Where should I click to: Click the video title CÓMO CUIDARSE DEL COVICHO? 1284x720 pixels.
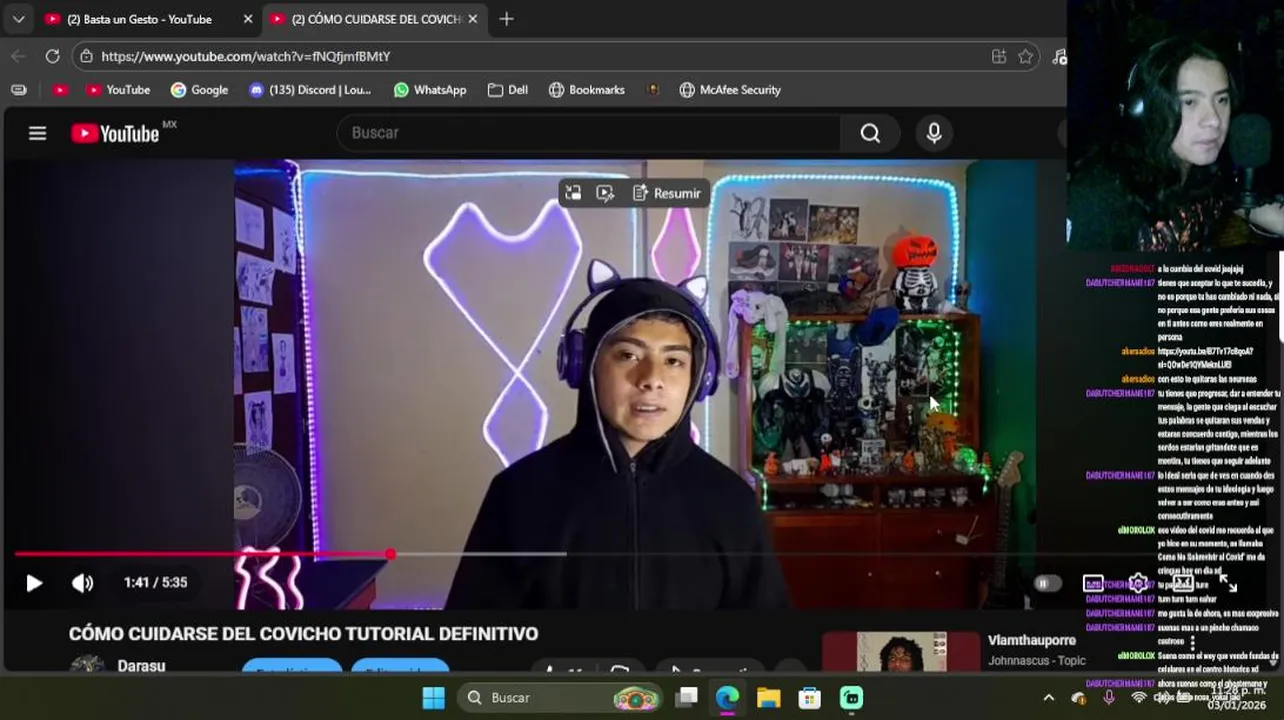[303, 634]
